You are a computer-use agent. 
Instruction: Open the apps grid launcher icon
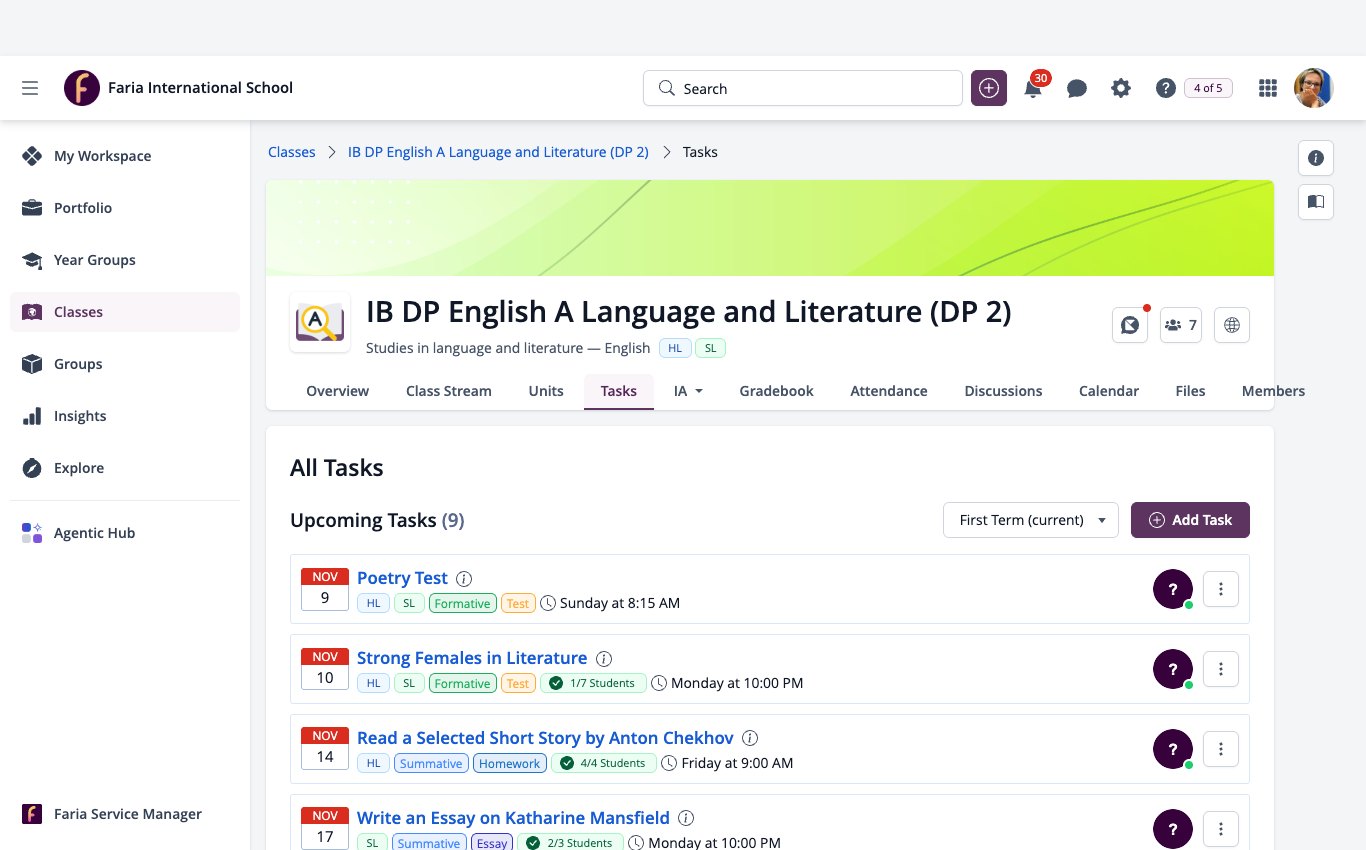1268,88
